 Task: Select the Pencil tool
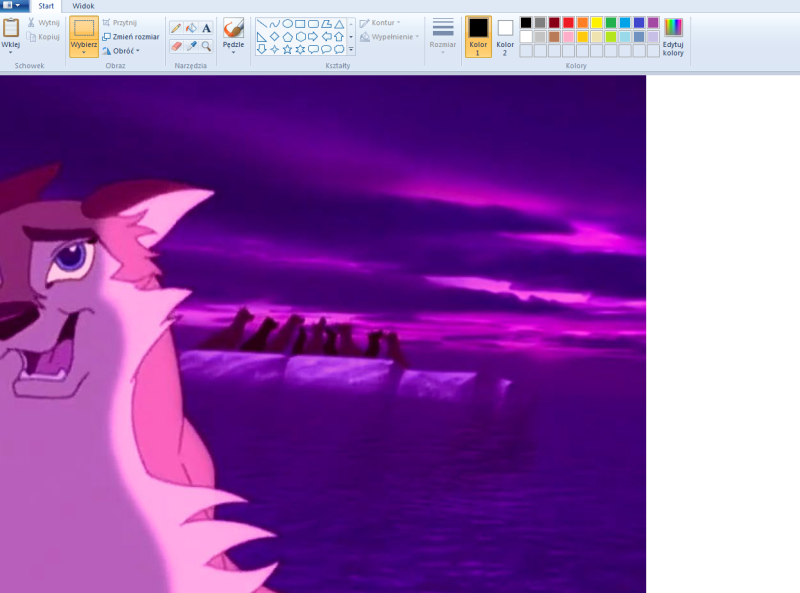(176, 28)
